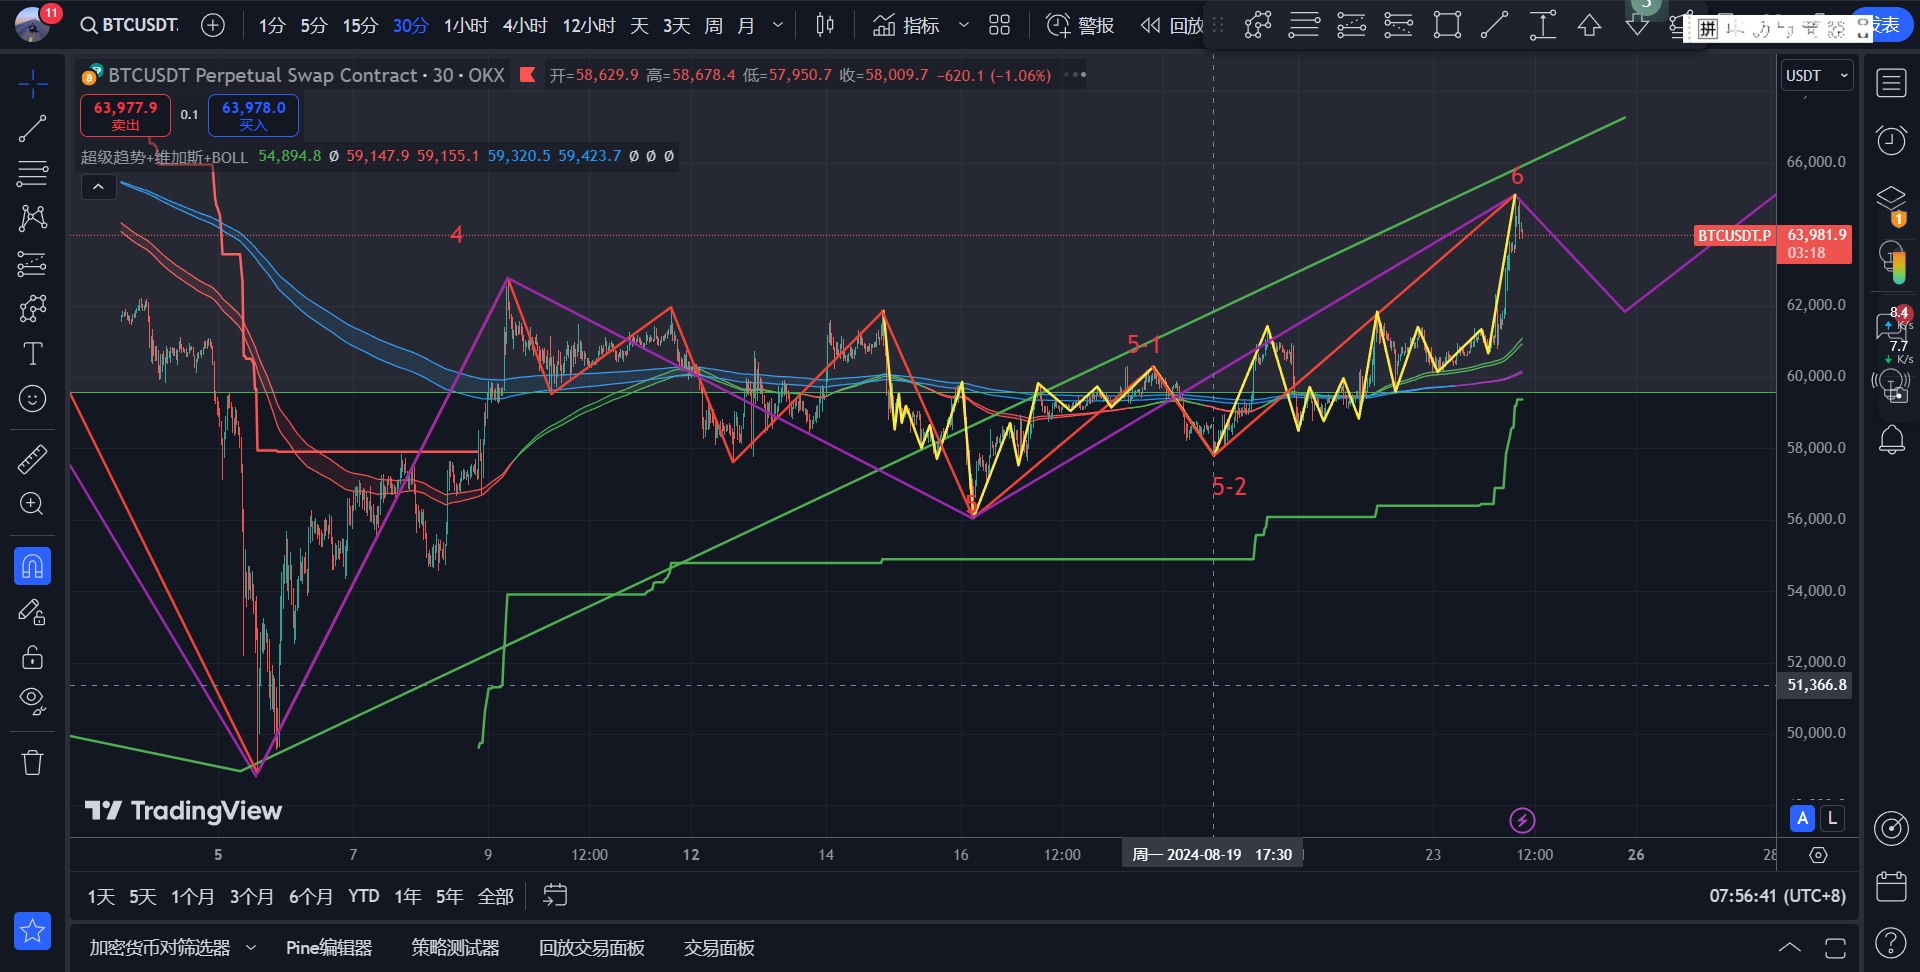Image resolution: width=1920 pixels, height=972 pixels.
Task: Open the Pine编辑器 tab
Action: [329, 947]
